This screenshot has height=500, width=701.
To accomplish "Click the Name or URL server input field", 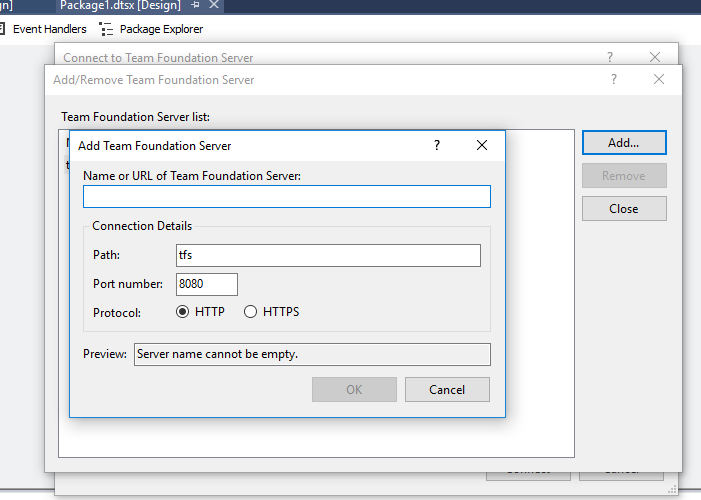I will 287,197.
